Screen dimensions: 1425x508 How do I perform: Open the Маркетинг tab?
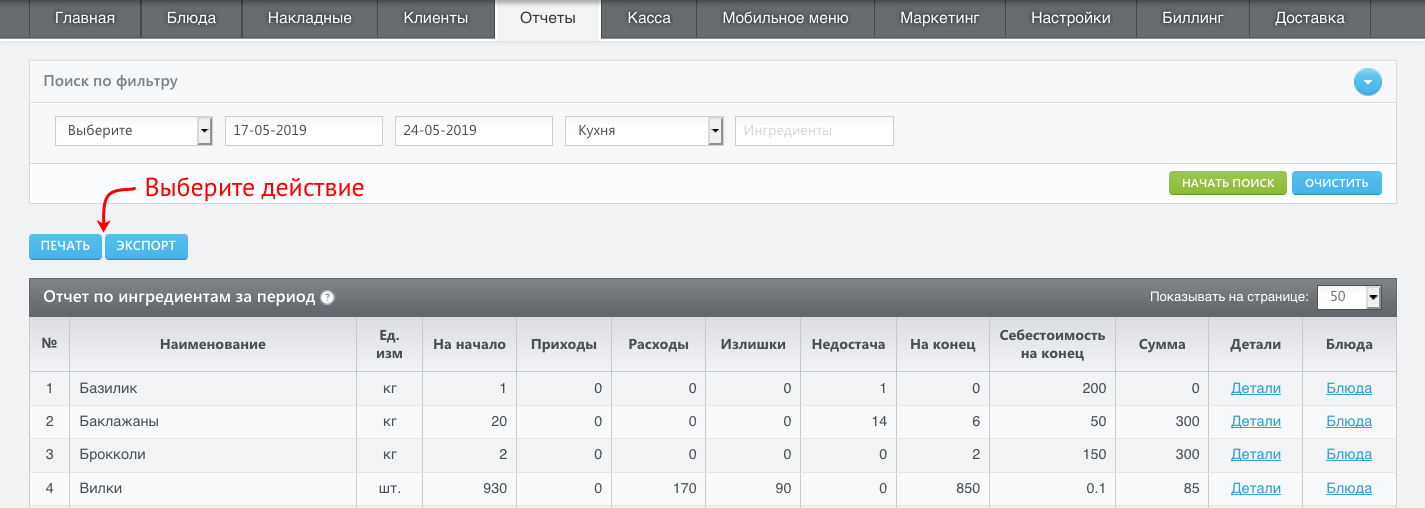[939, 18]
